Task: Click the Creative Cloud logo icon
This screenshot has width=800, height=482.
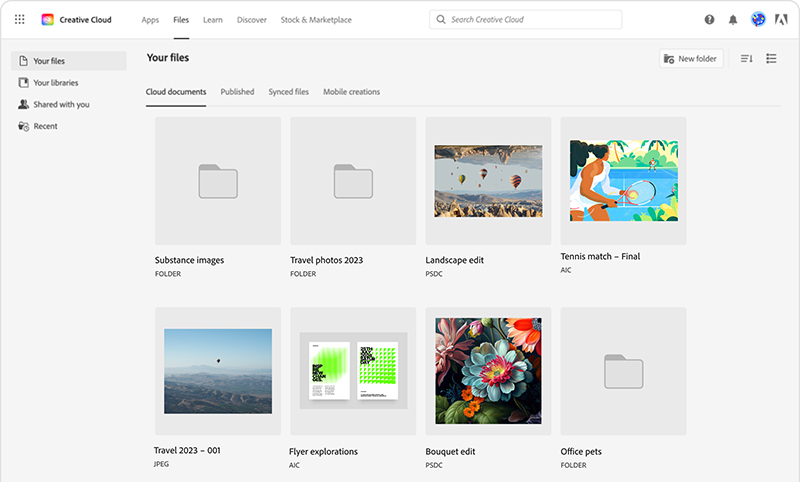Action: [x=47, y=19]
